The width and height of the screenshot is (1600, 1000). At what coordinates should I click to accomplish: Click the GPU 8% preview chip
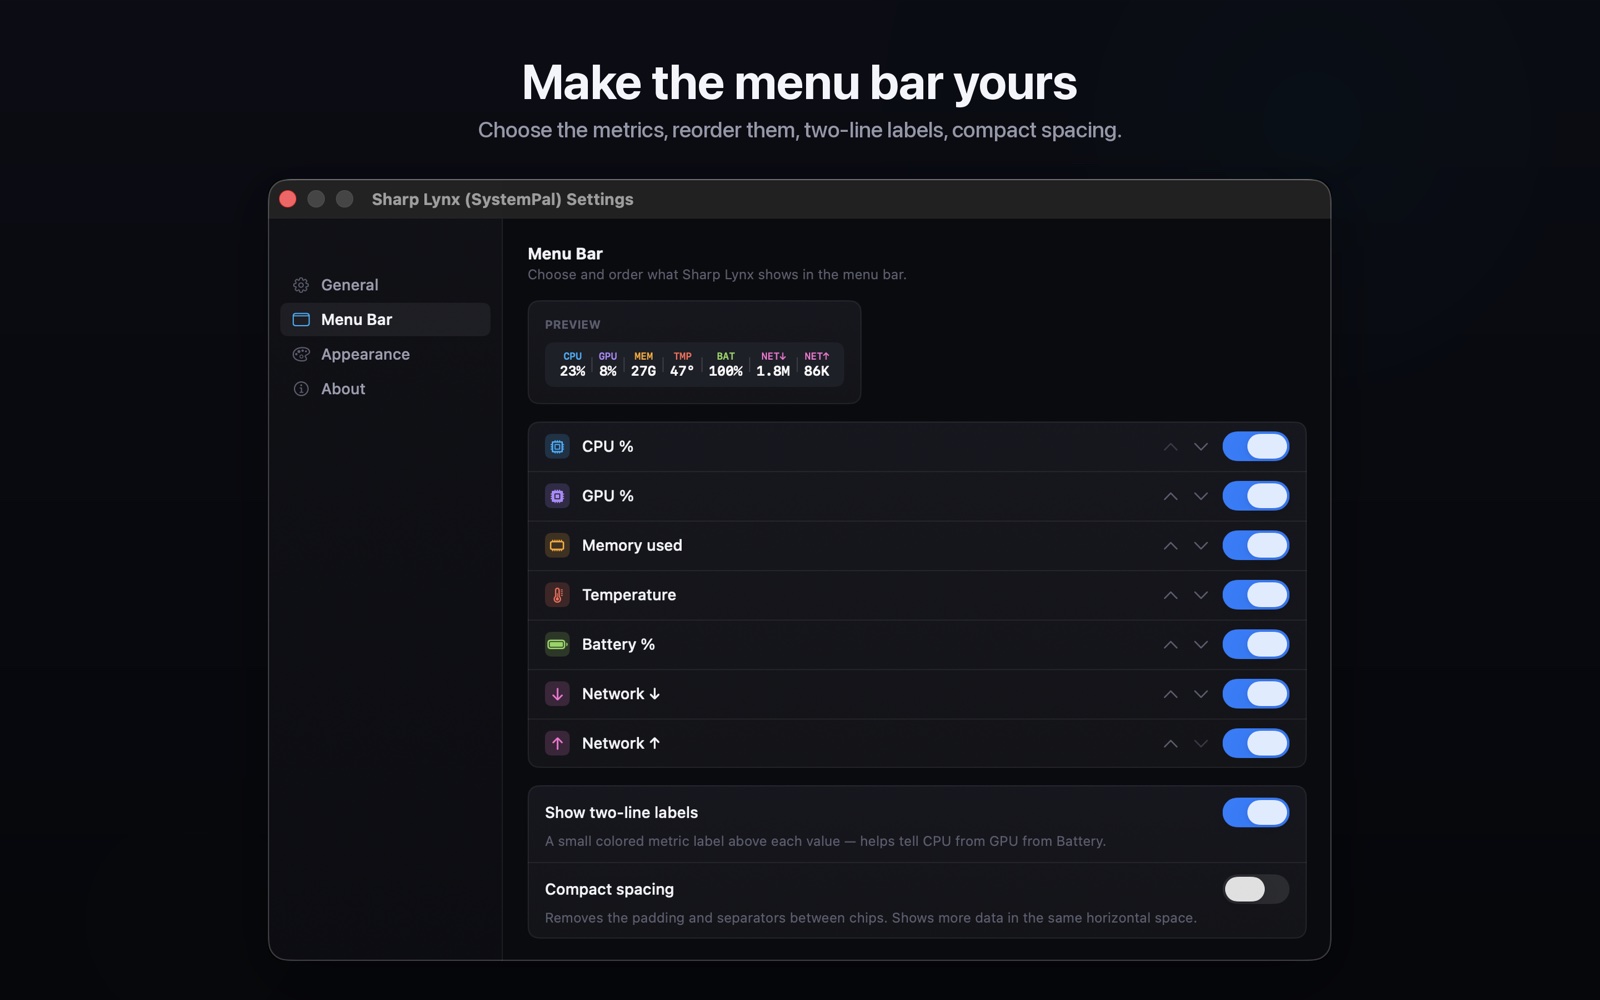click(x=608, y=364)
